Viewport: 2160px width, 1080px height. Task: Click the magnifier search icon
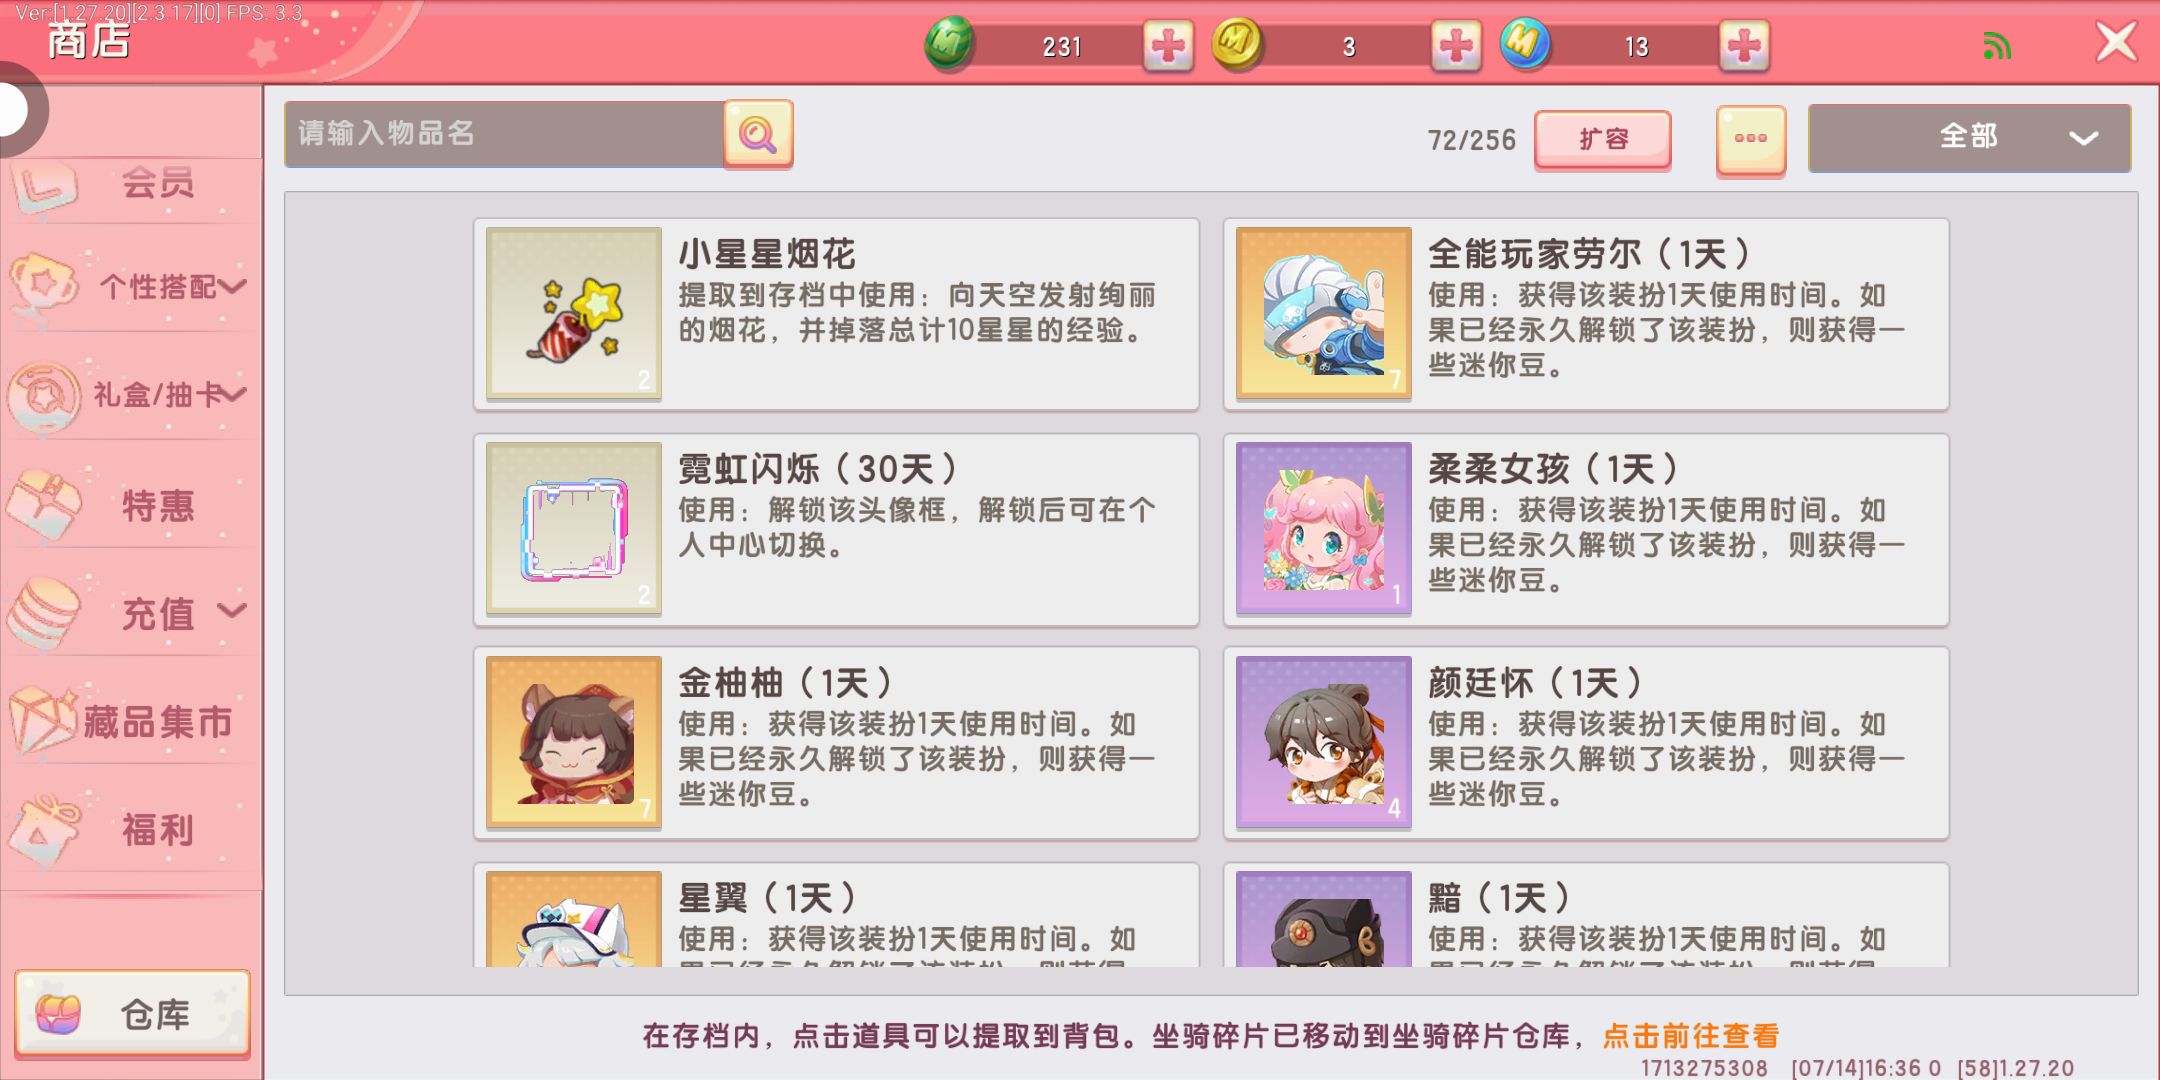tap(758, 134)
